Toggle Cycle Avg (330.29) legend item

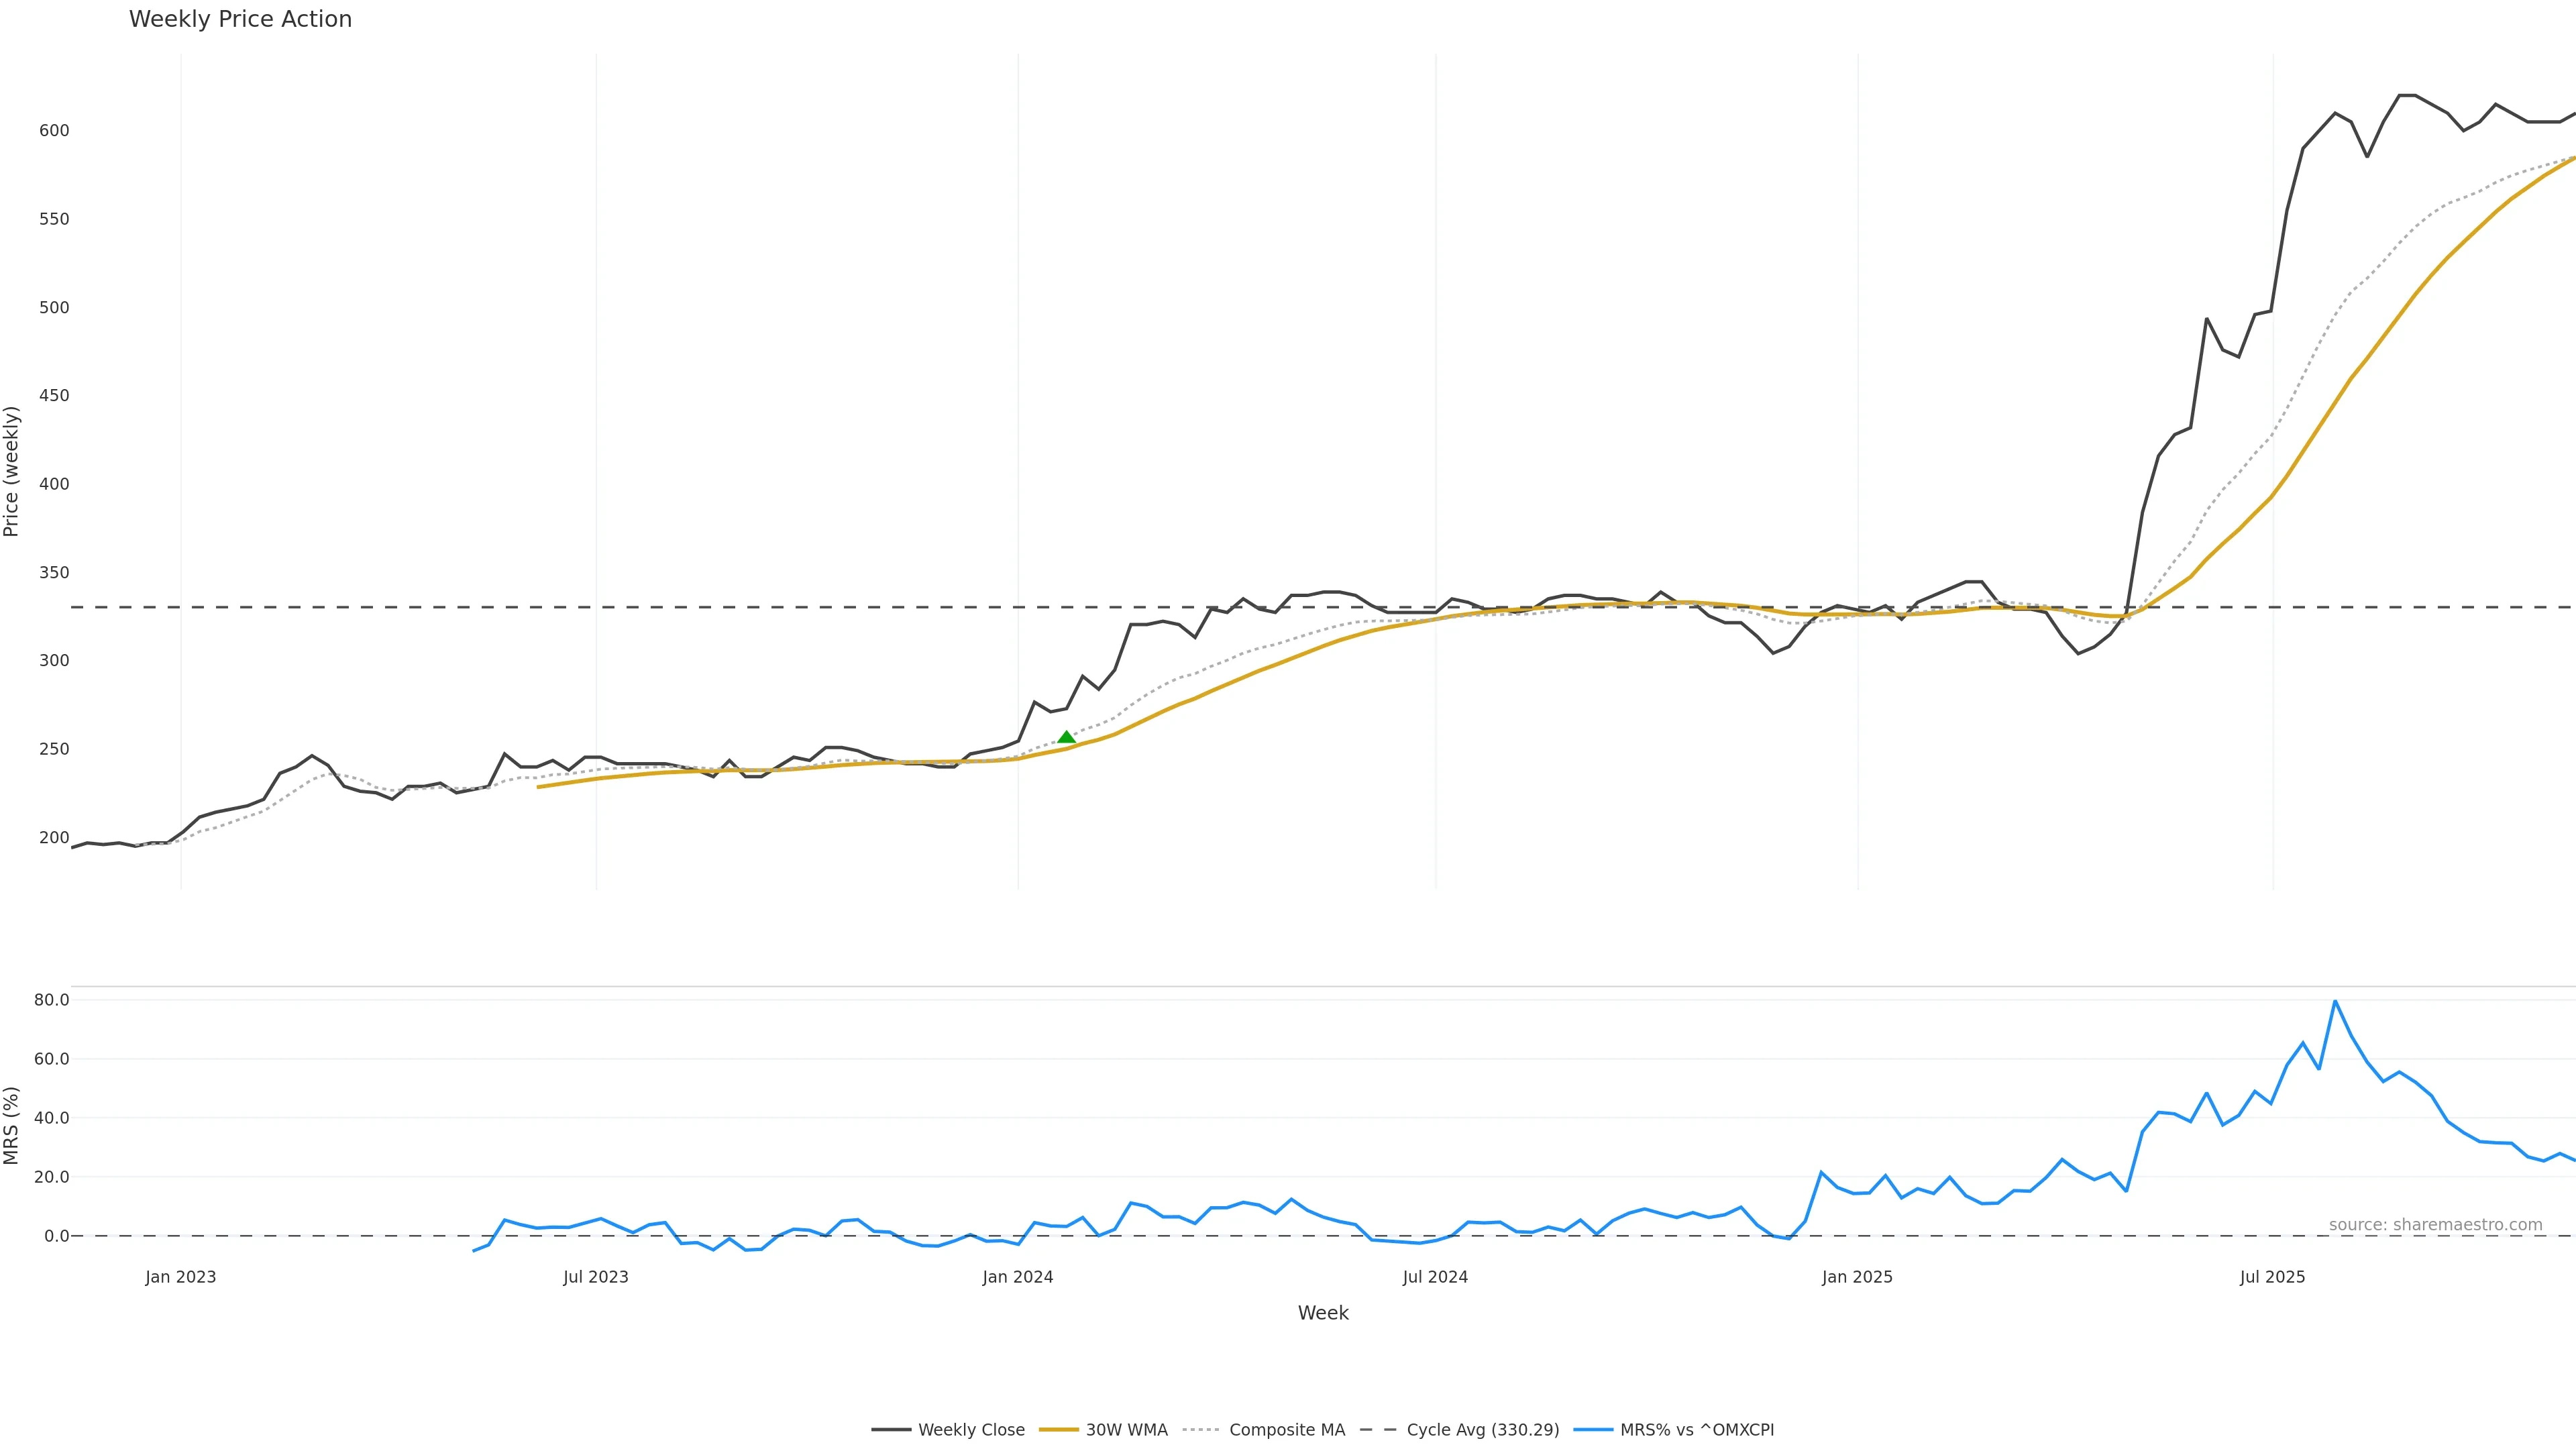(x=1482, y=1430)
